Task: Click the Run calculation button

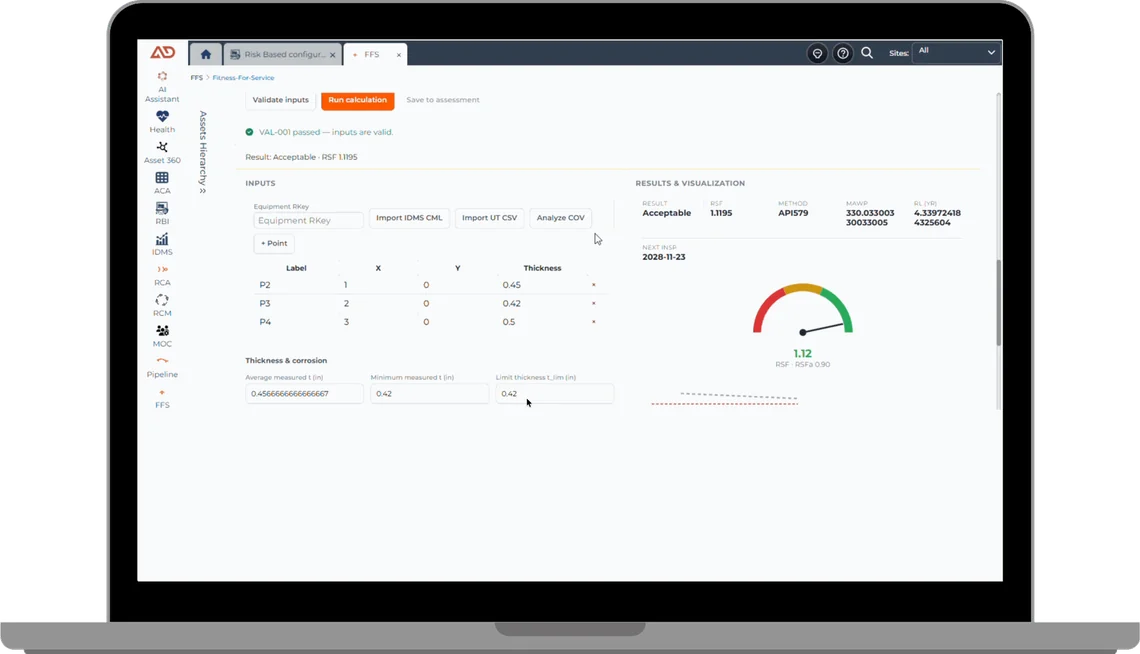Action: [358, 100]
